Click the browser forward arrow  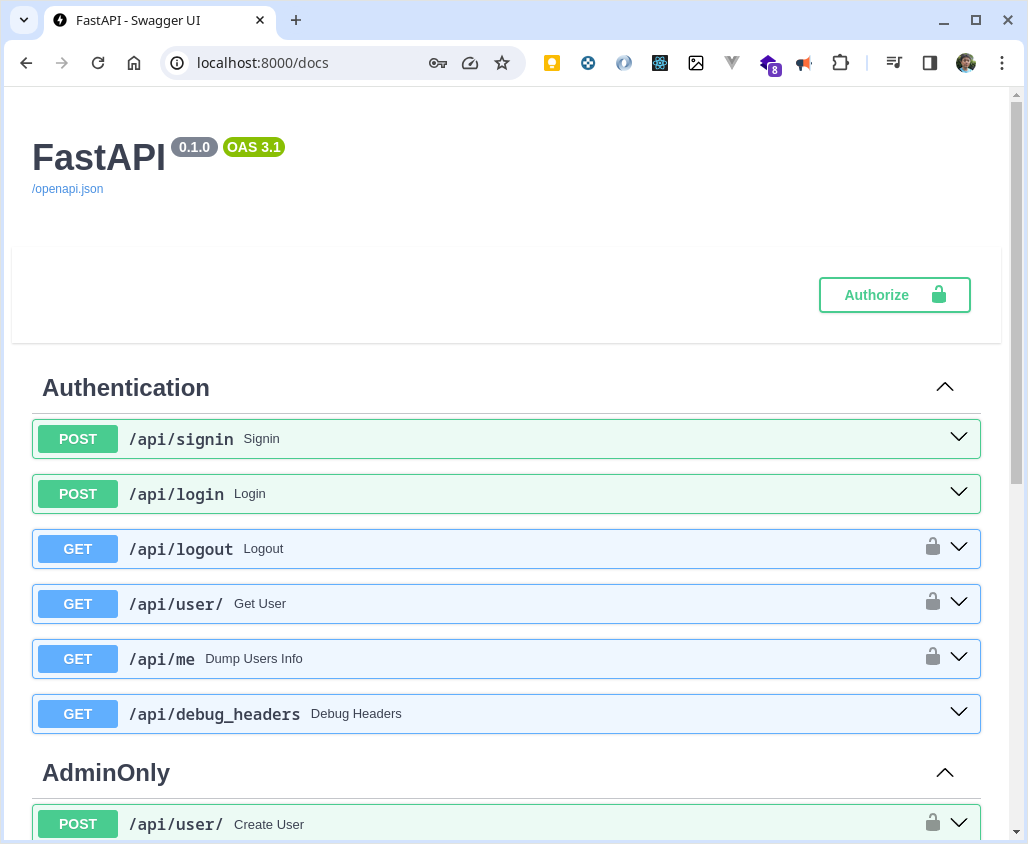pos(62,63)
